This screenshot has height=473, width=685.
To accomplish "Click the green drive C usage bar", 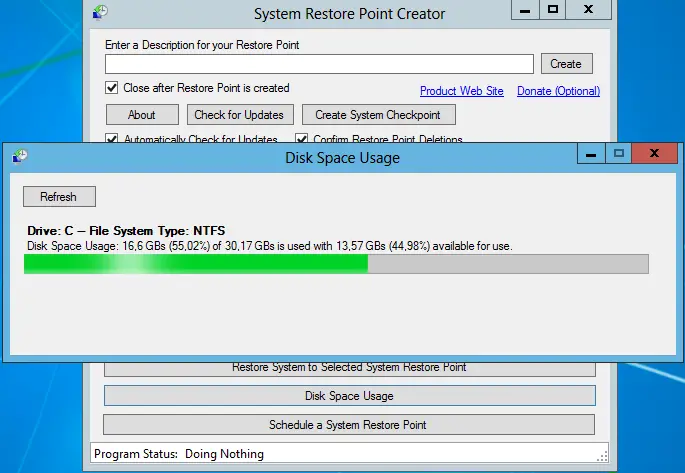I will point(196,264).
